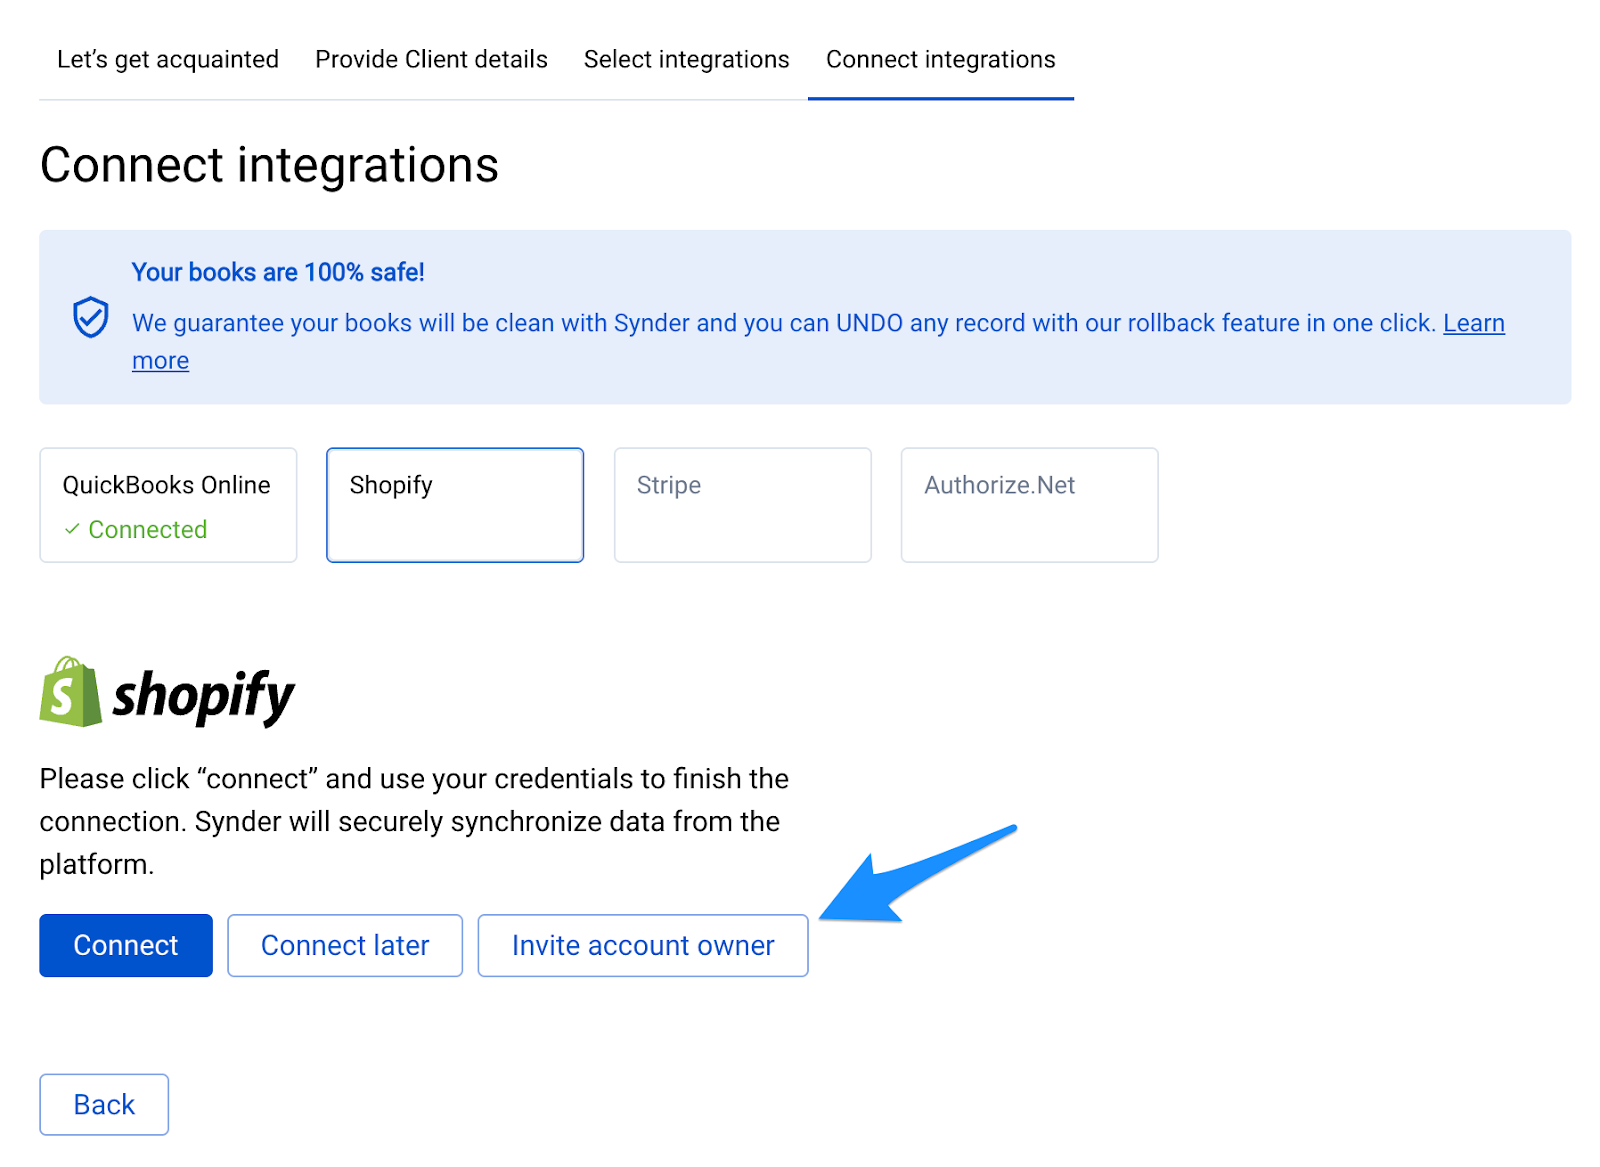This screenshot has height=1167, width=1600.
Task: Select the Shopify integration card
Action: point(455,505)
